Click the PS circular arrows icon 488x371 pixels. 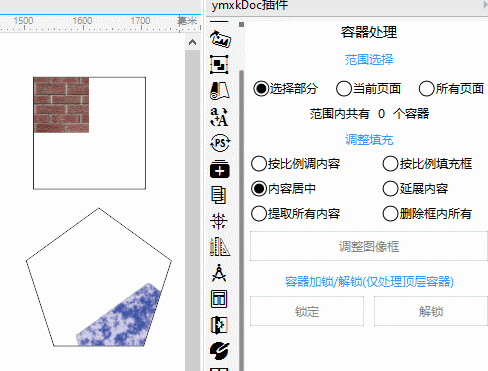click(x=220, y=143)
